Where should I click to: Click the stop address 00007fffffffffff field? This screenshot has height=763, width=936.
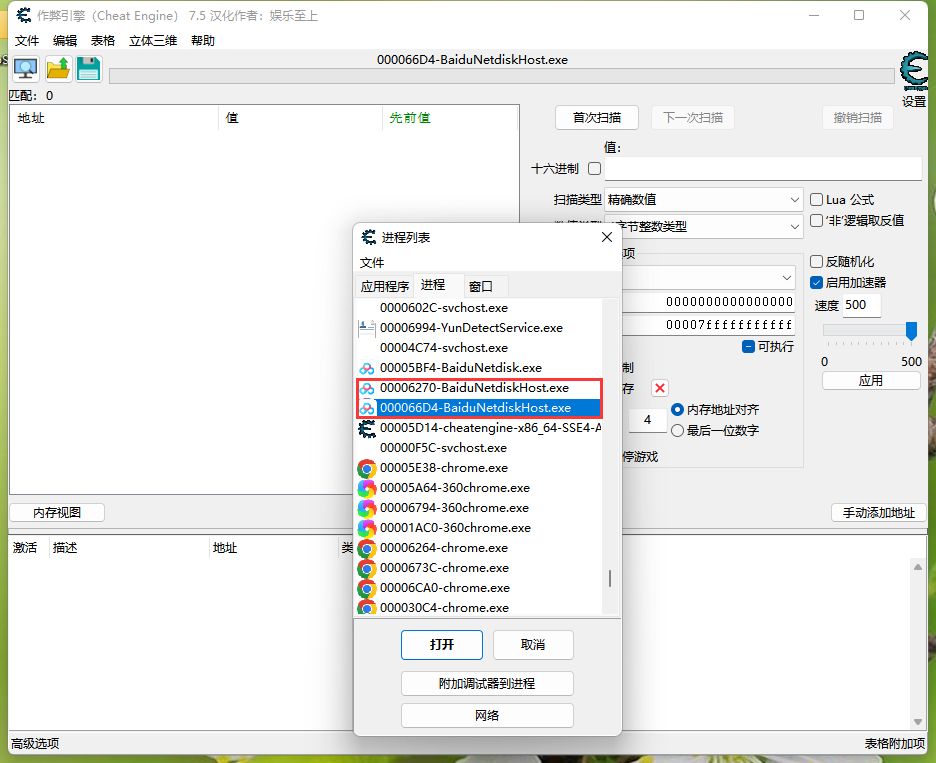(x=709, y=325)
